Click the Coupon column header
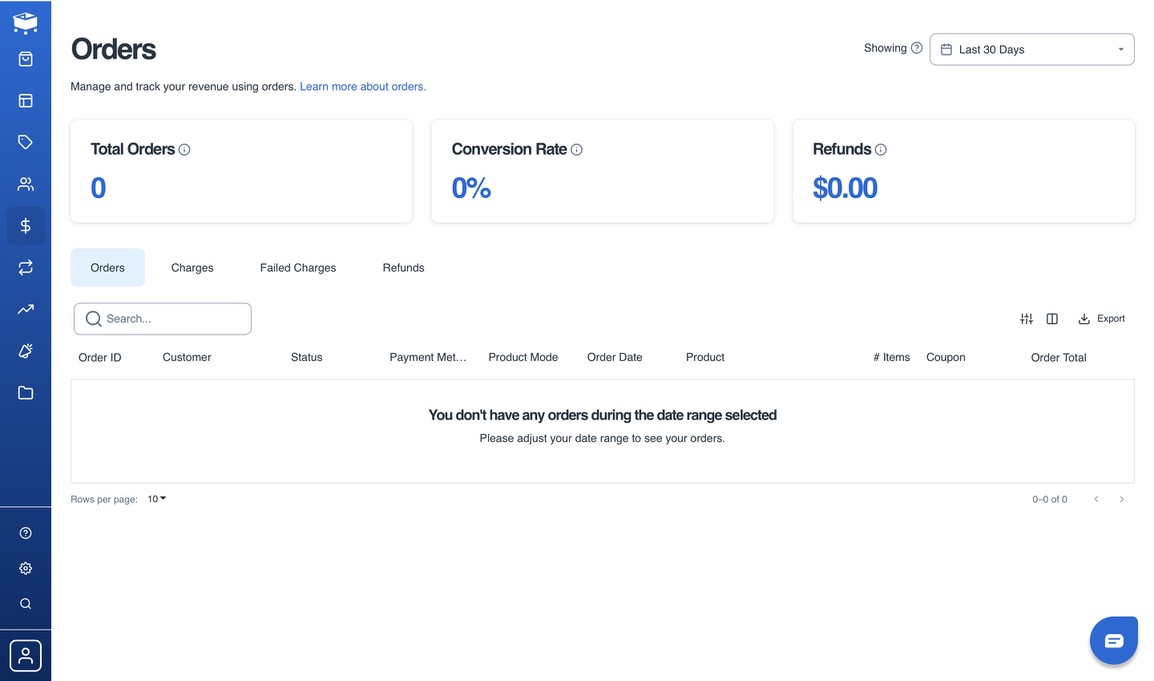The height and width of the screenshot is (681, 1154). (x=946, y=358)
